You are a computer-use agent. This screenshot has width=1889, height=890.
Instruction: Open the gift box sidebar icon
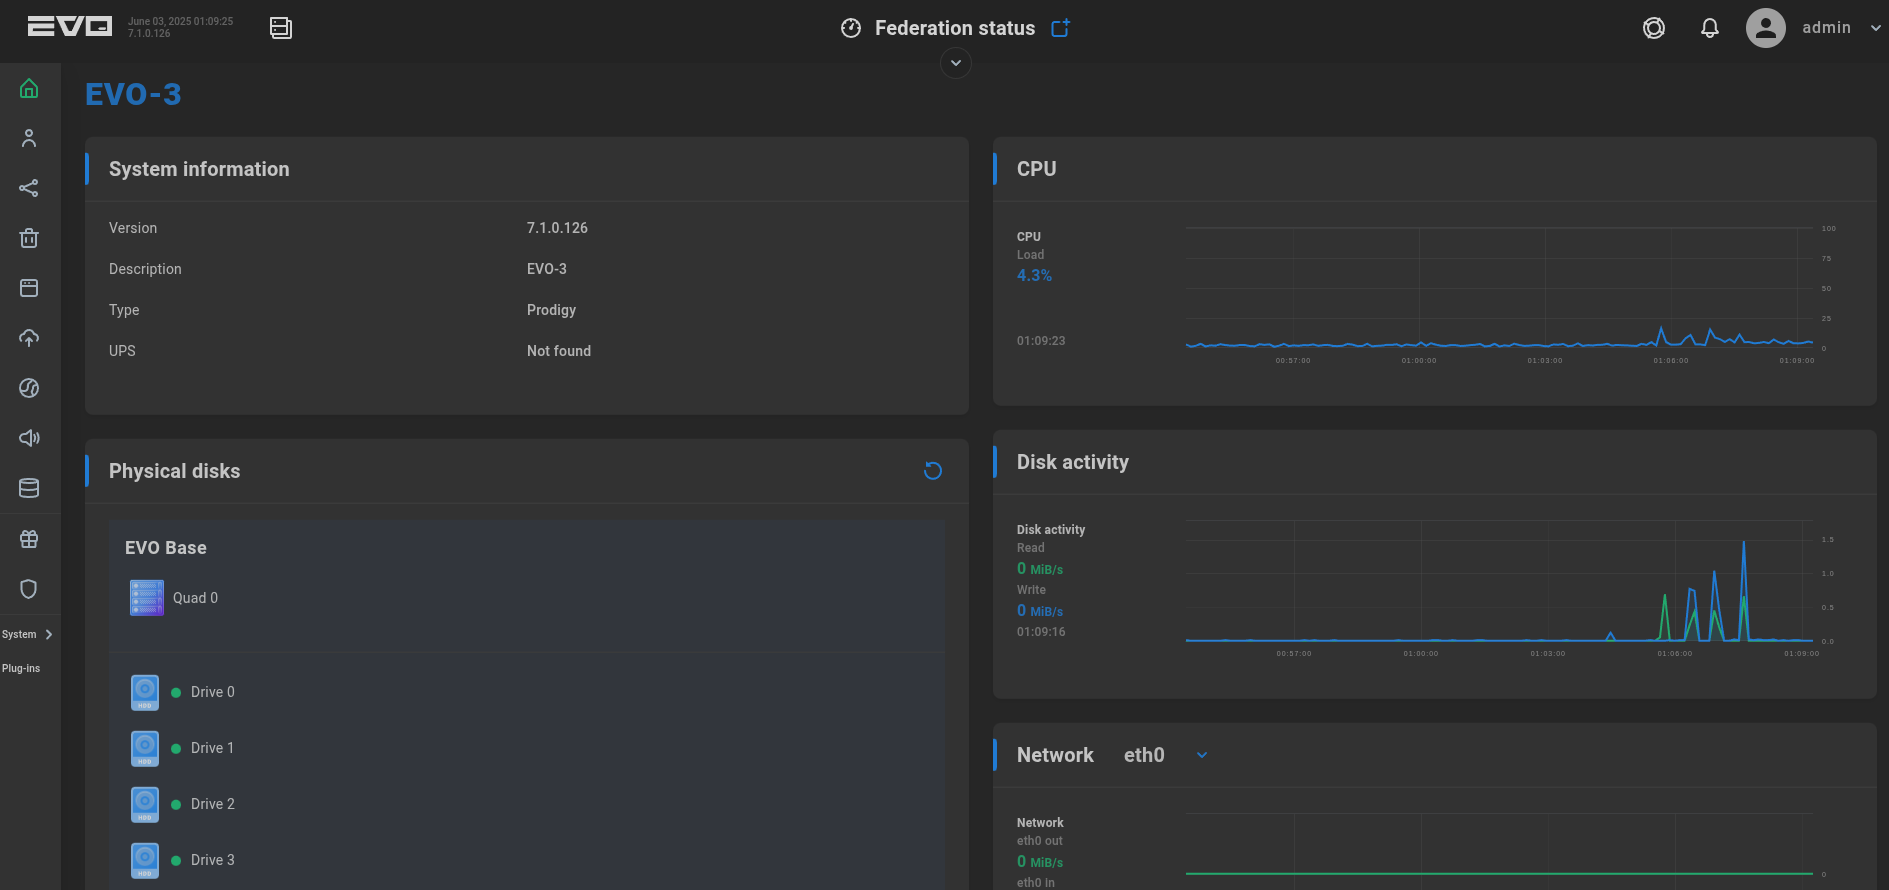[29, 539]
